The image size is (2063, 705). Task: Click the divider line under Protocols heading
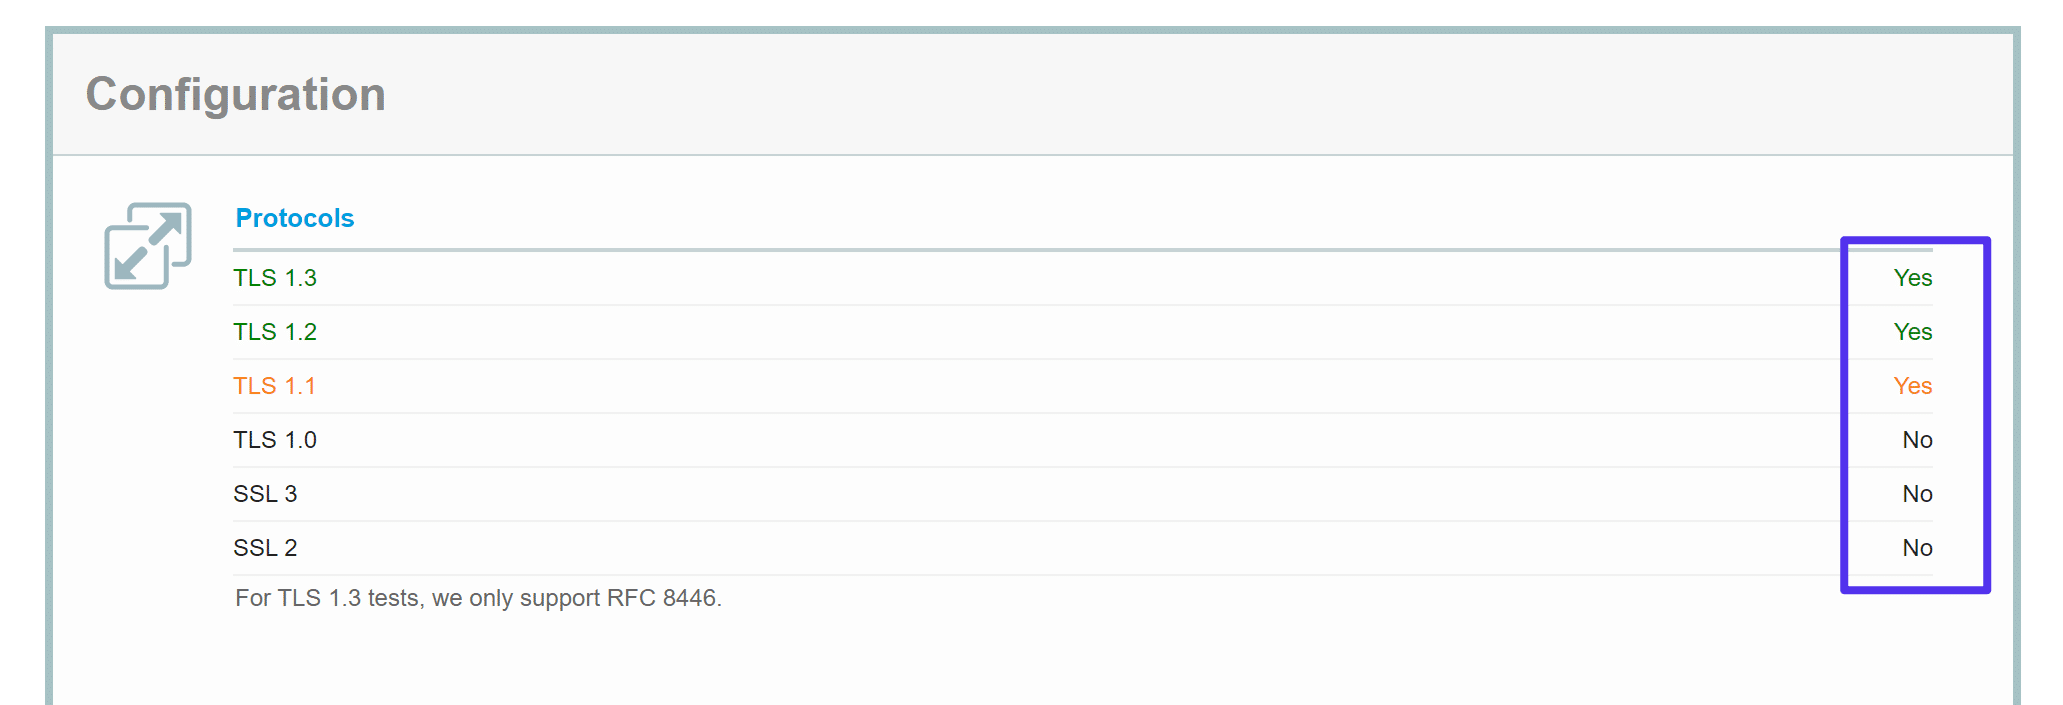[x=1000, y=250]
